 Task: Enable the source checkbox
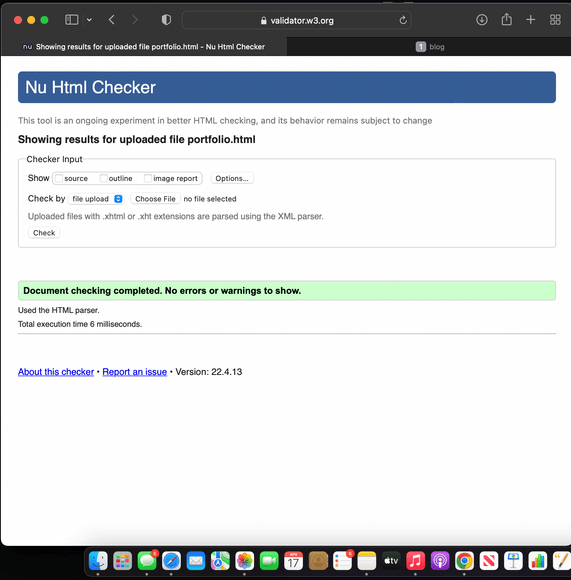point(59,178)
